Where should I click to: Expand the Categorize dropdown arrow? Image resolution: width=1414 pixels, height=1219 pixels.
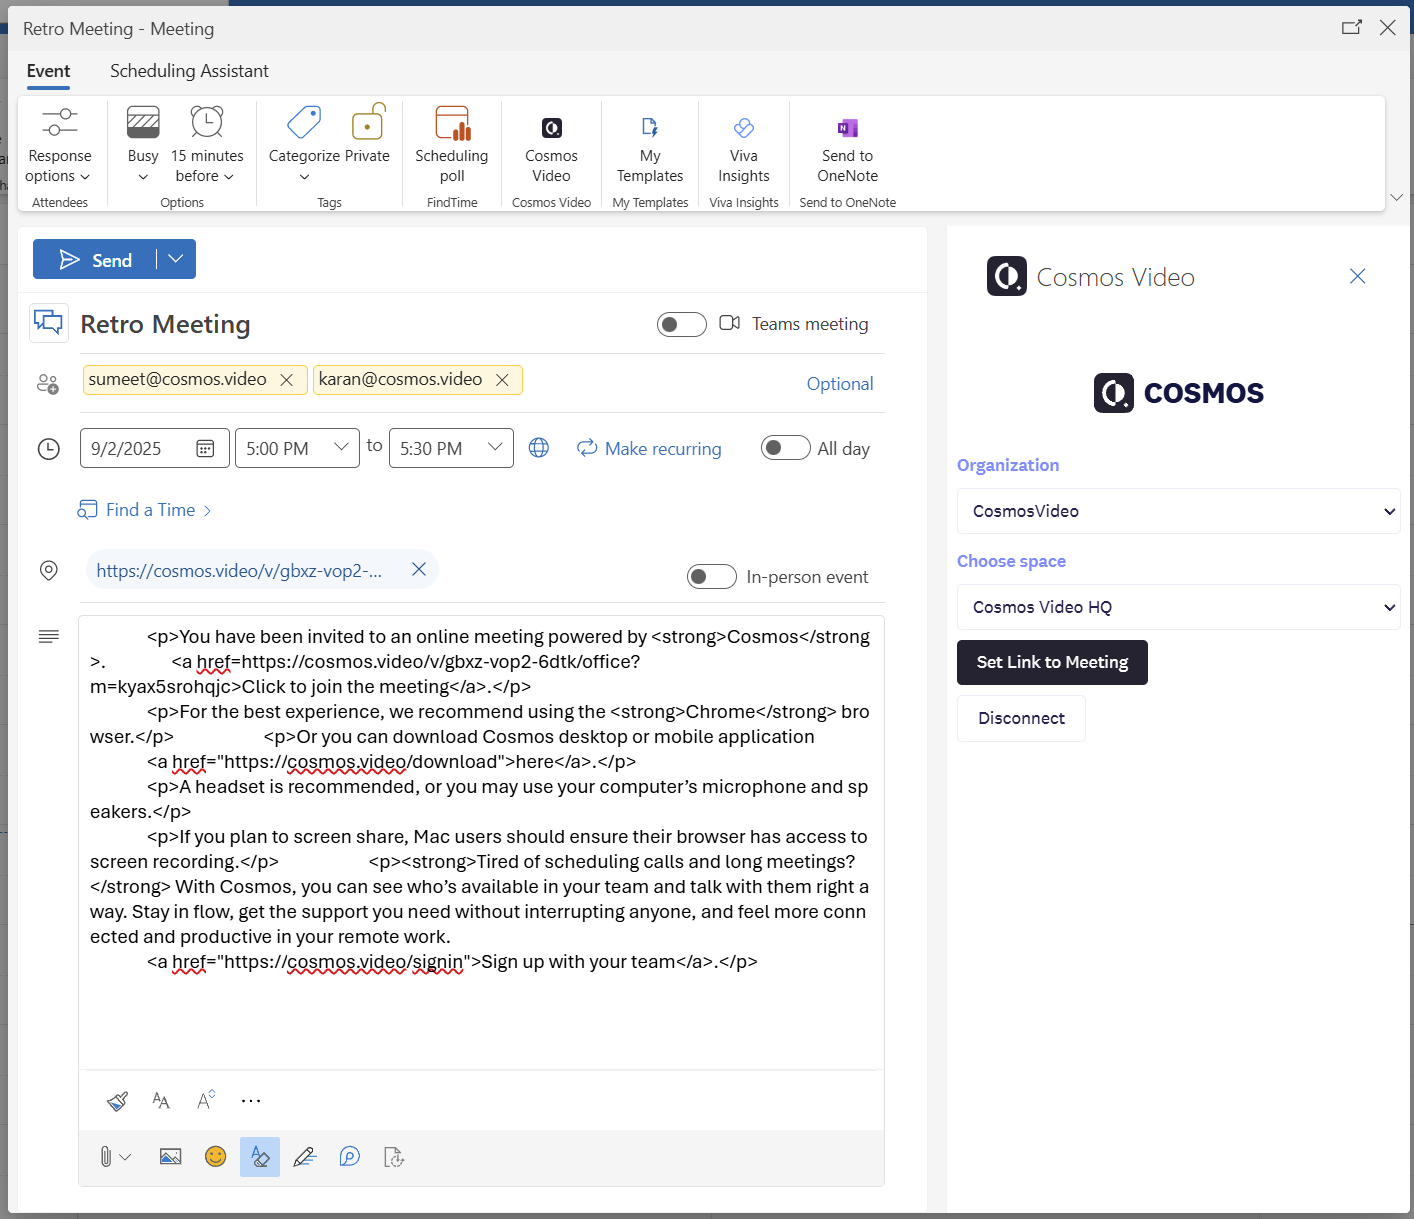pos(304,177)
